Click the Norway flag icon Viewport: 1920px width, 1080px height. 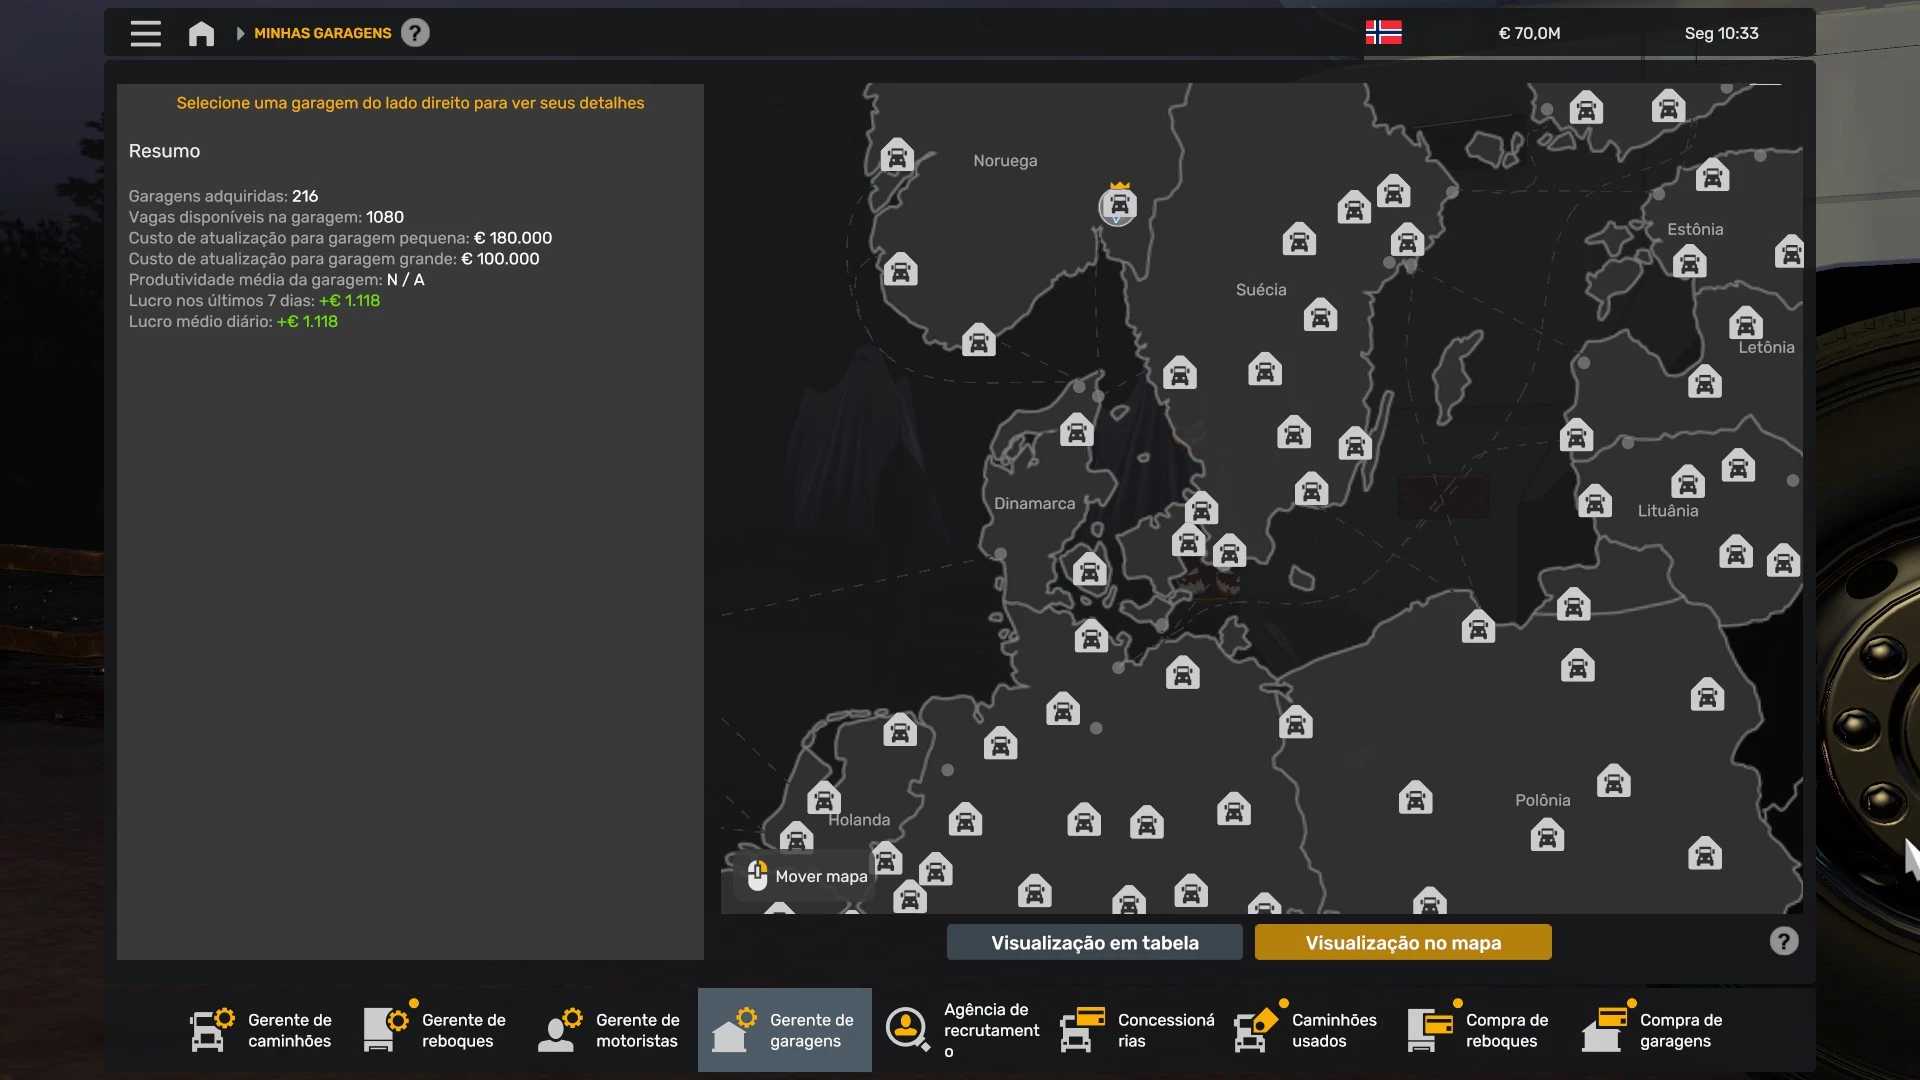(x=1383, y=33)
